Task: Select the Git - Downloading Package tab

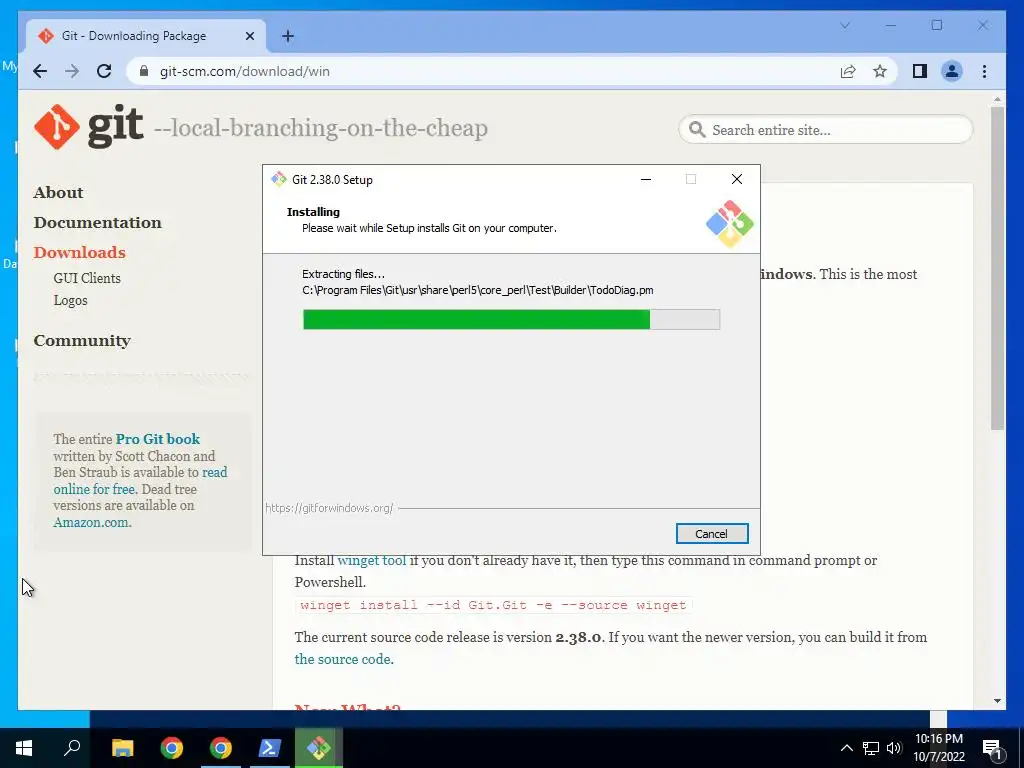Action: point(146,36)
